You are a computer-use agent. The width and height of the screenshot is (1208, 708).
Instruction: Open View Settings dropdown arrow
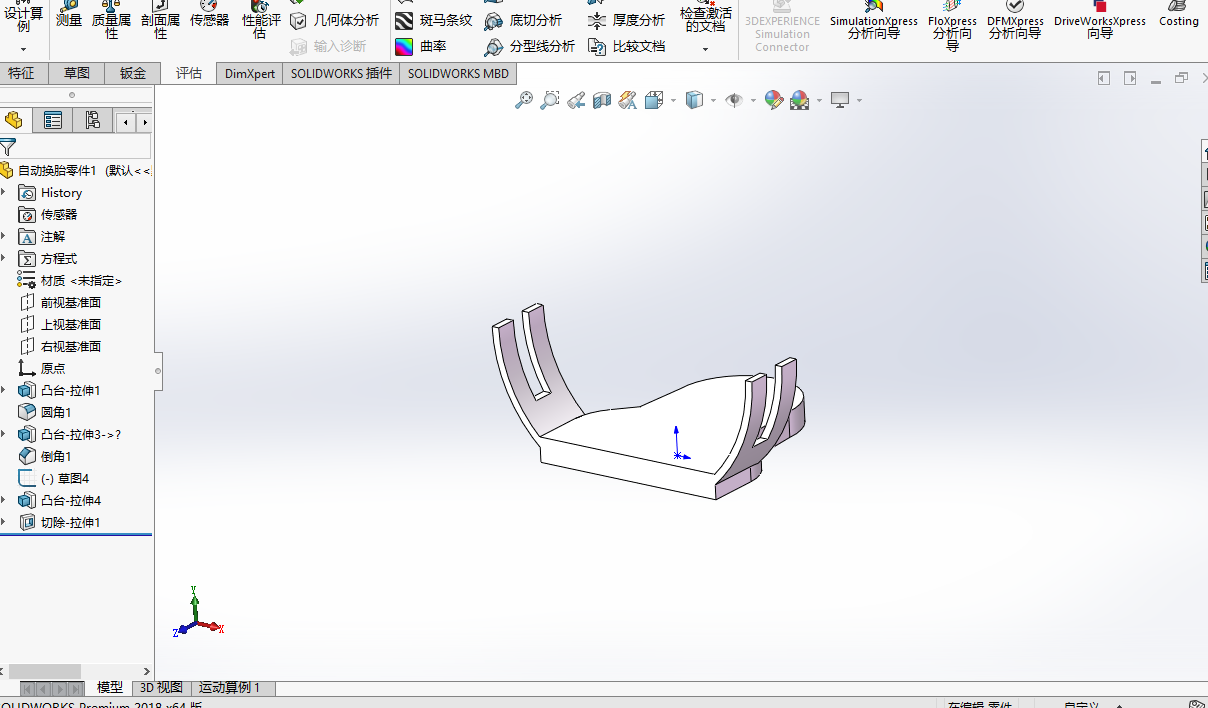[x=859, y=100]
